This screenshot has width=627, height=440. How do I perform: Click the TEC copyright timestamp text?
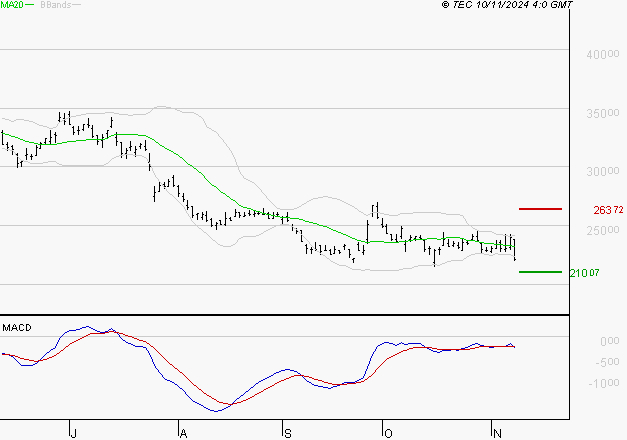pos(507,5)
